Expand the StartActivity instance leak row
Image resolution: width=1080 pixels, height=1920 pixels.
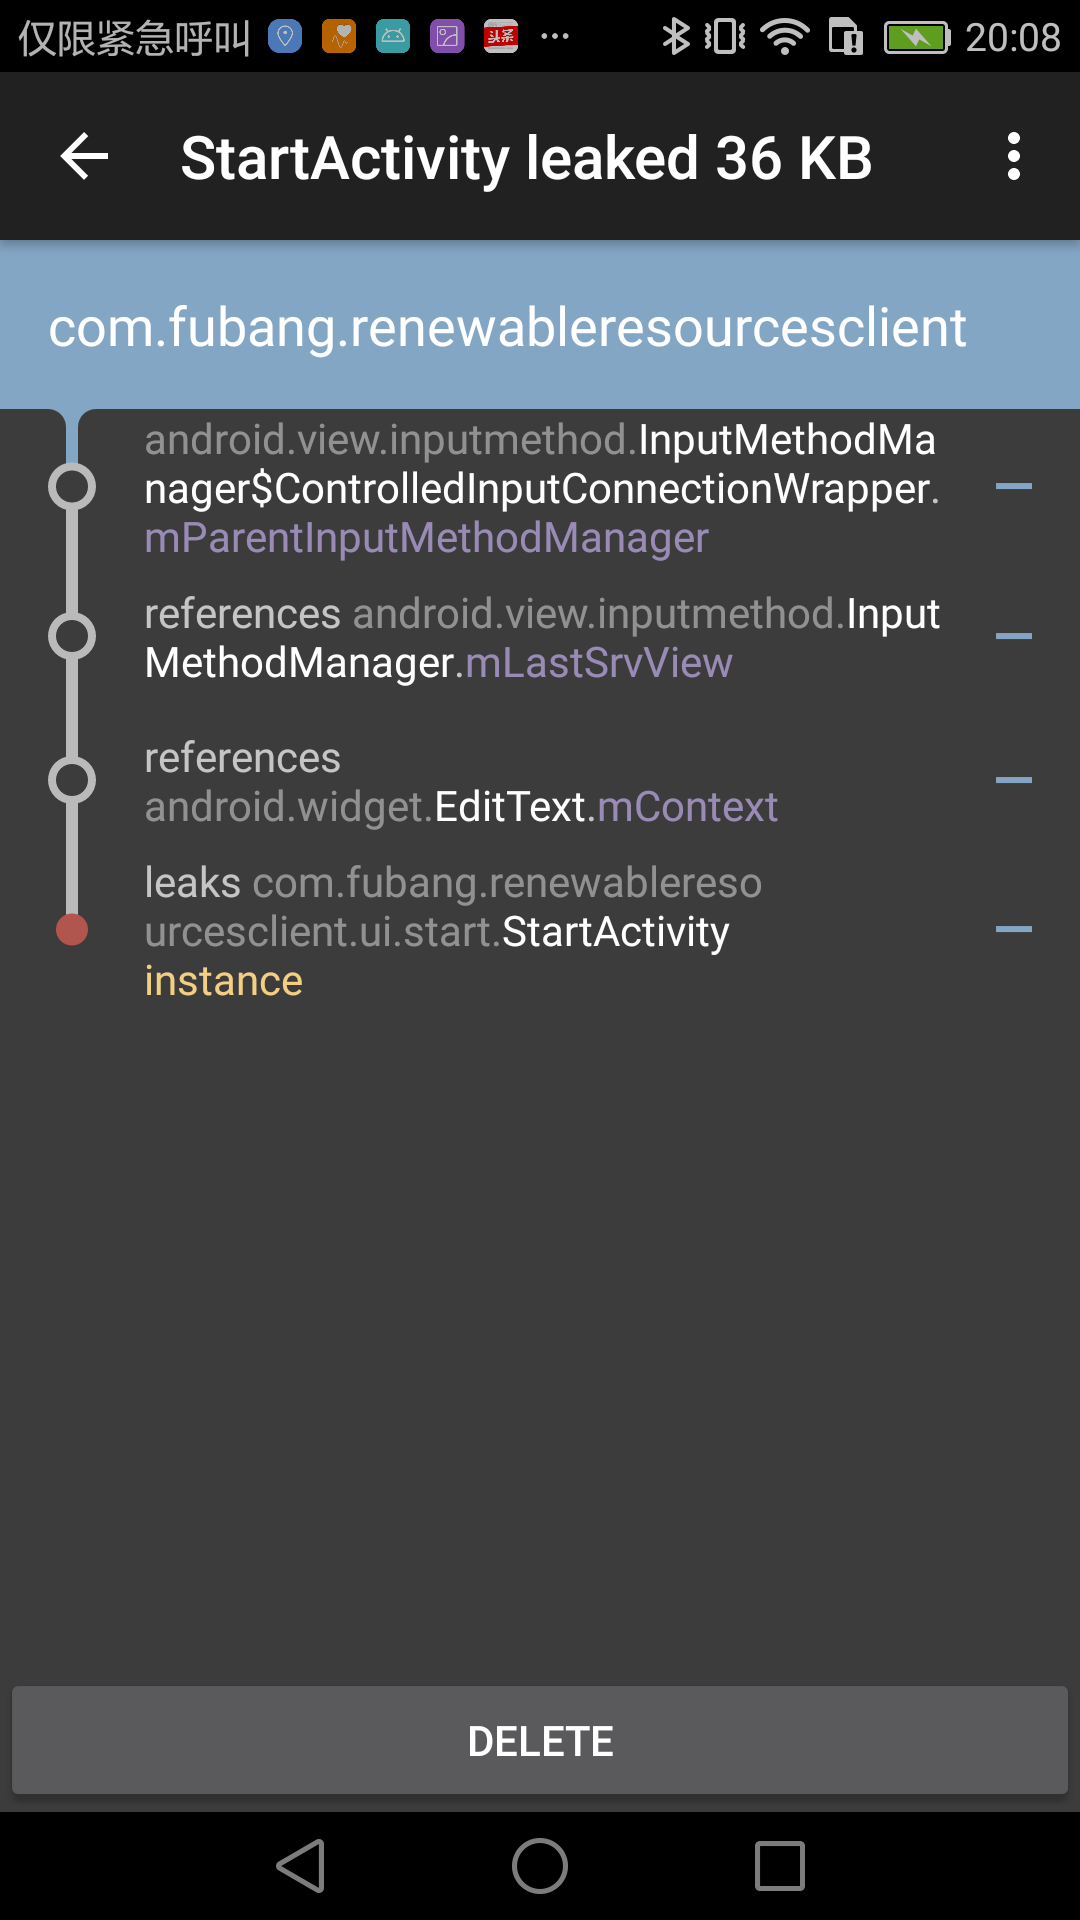(x=1015, y=928)
